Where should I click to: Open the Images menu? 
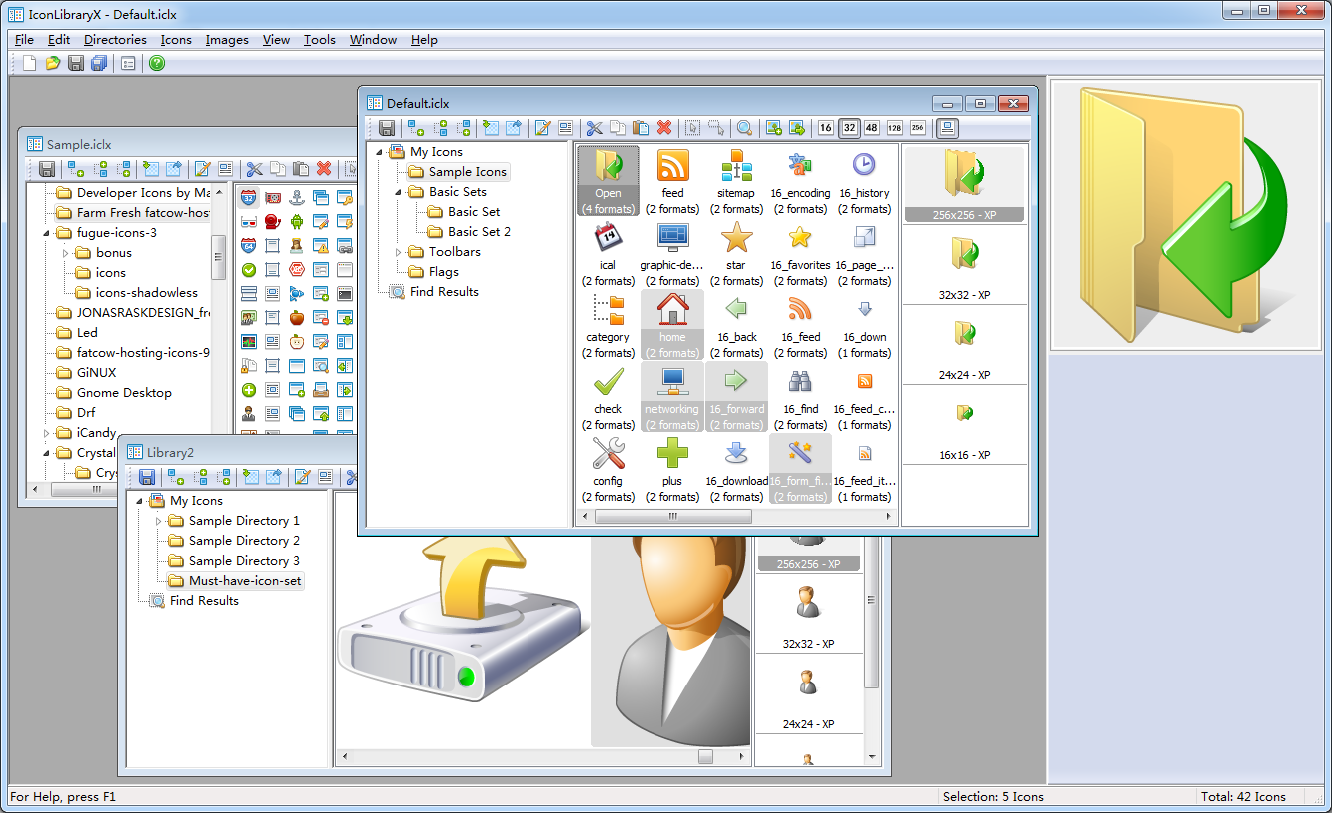point(227,40)
